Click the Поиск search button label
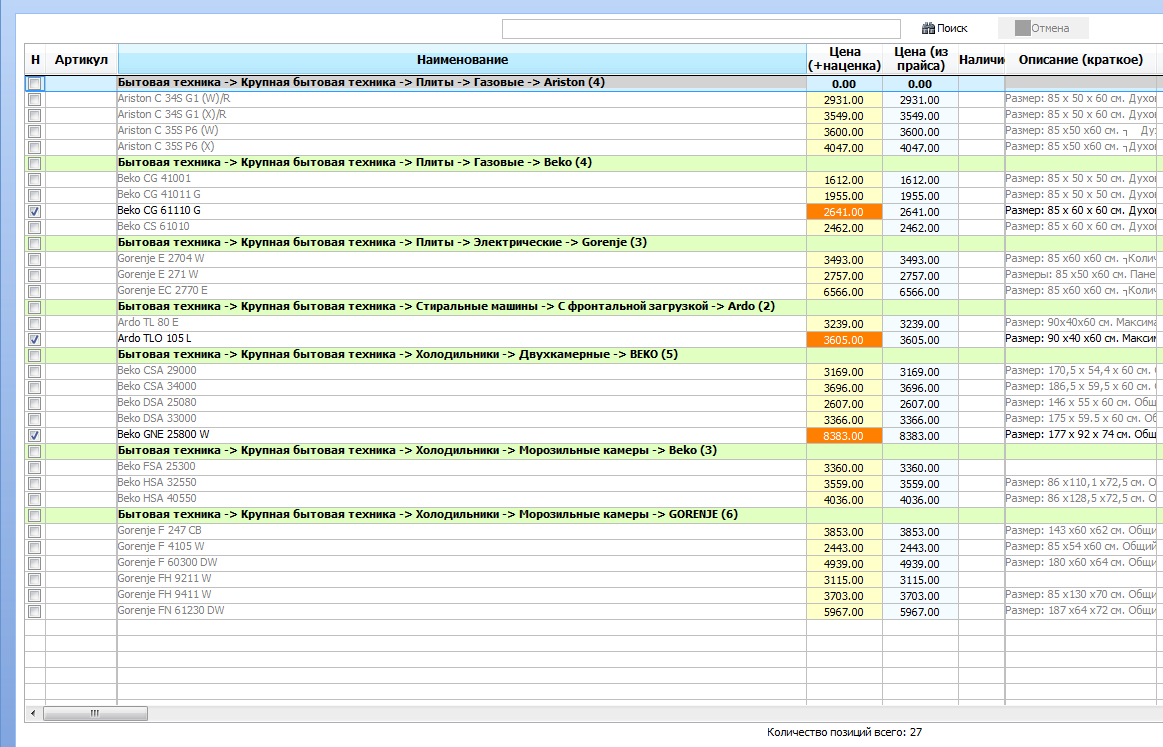 coord(952,28)
